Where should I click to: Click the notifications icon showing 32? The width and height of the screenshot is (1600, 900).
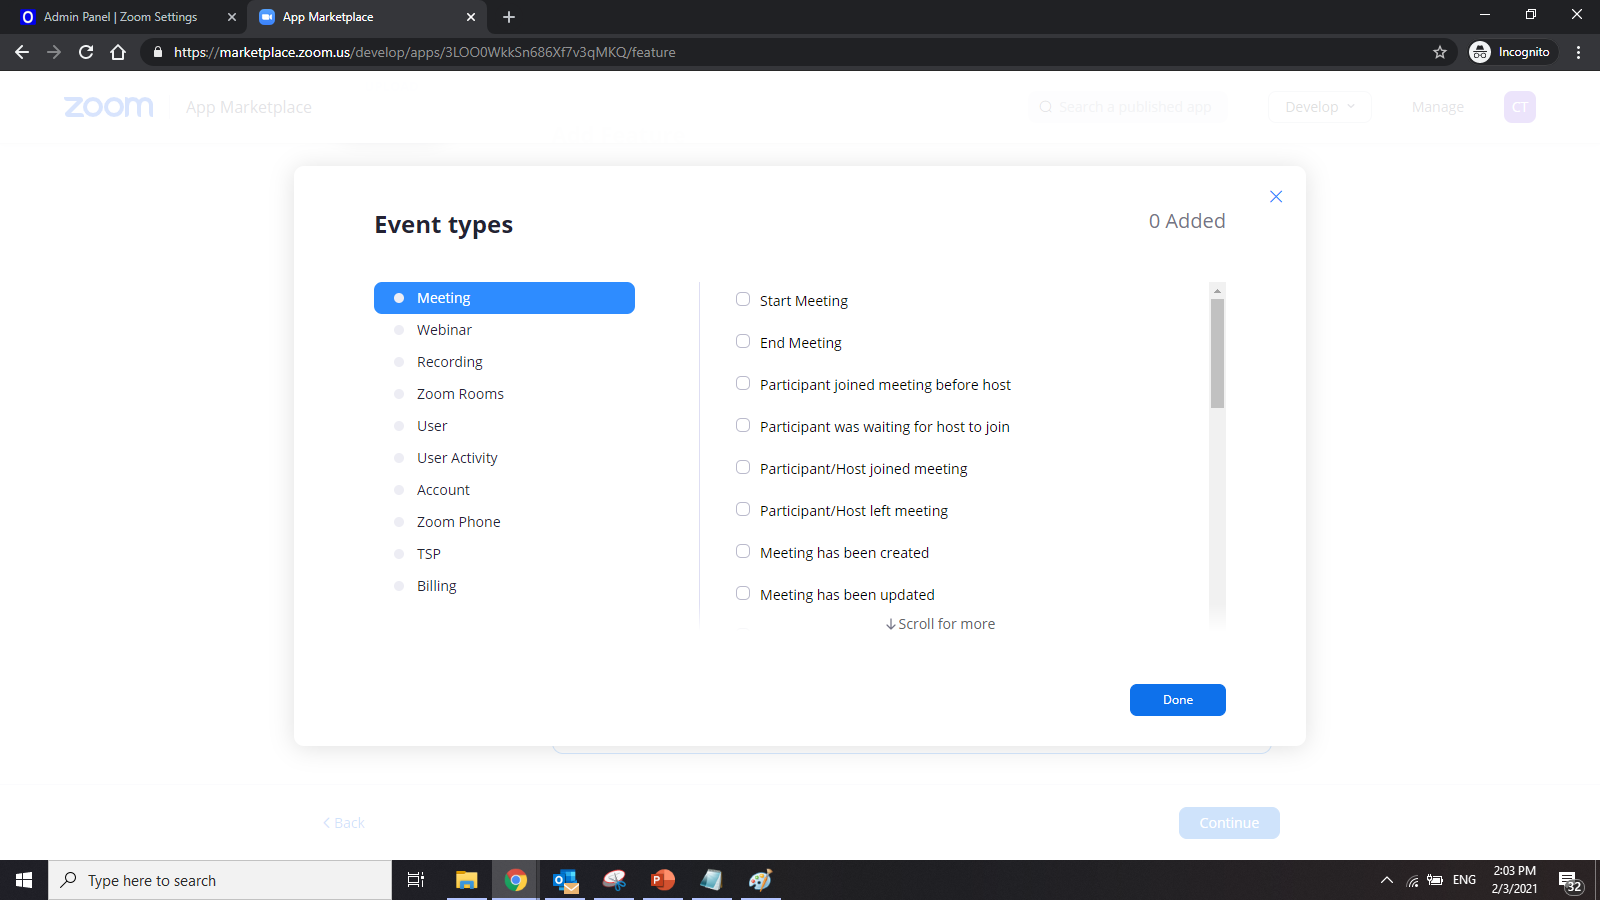[1571, 880]
